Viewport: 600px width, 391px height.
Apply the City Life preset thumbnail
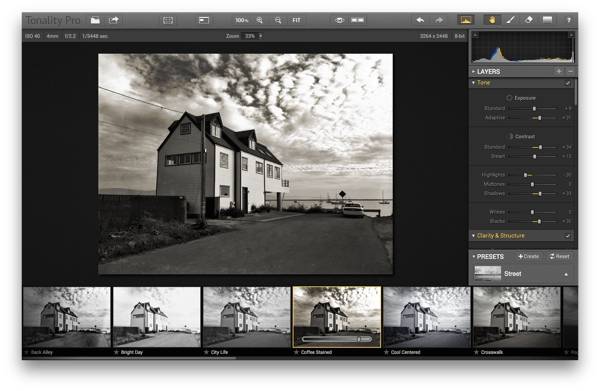(247, 317)
